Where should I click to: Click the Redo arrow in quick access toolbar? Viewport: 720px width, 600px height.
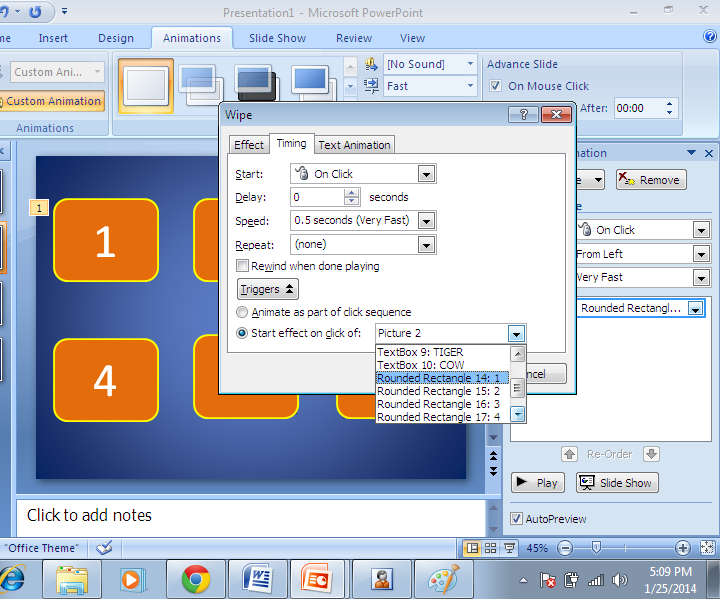click(x=35, y=11)
